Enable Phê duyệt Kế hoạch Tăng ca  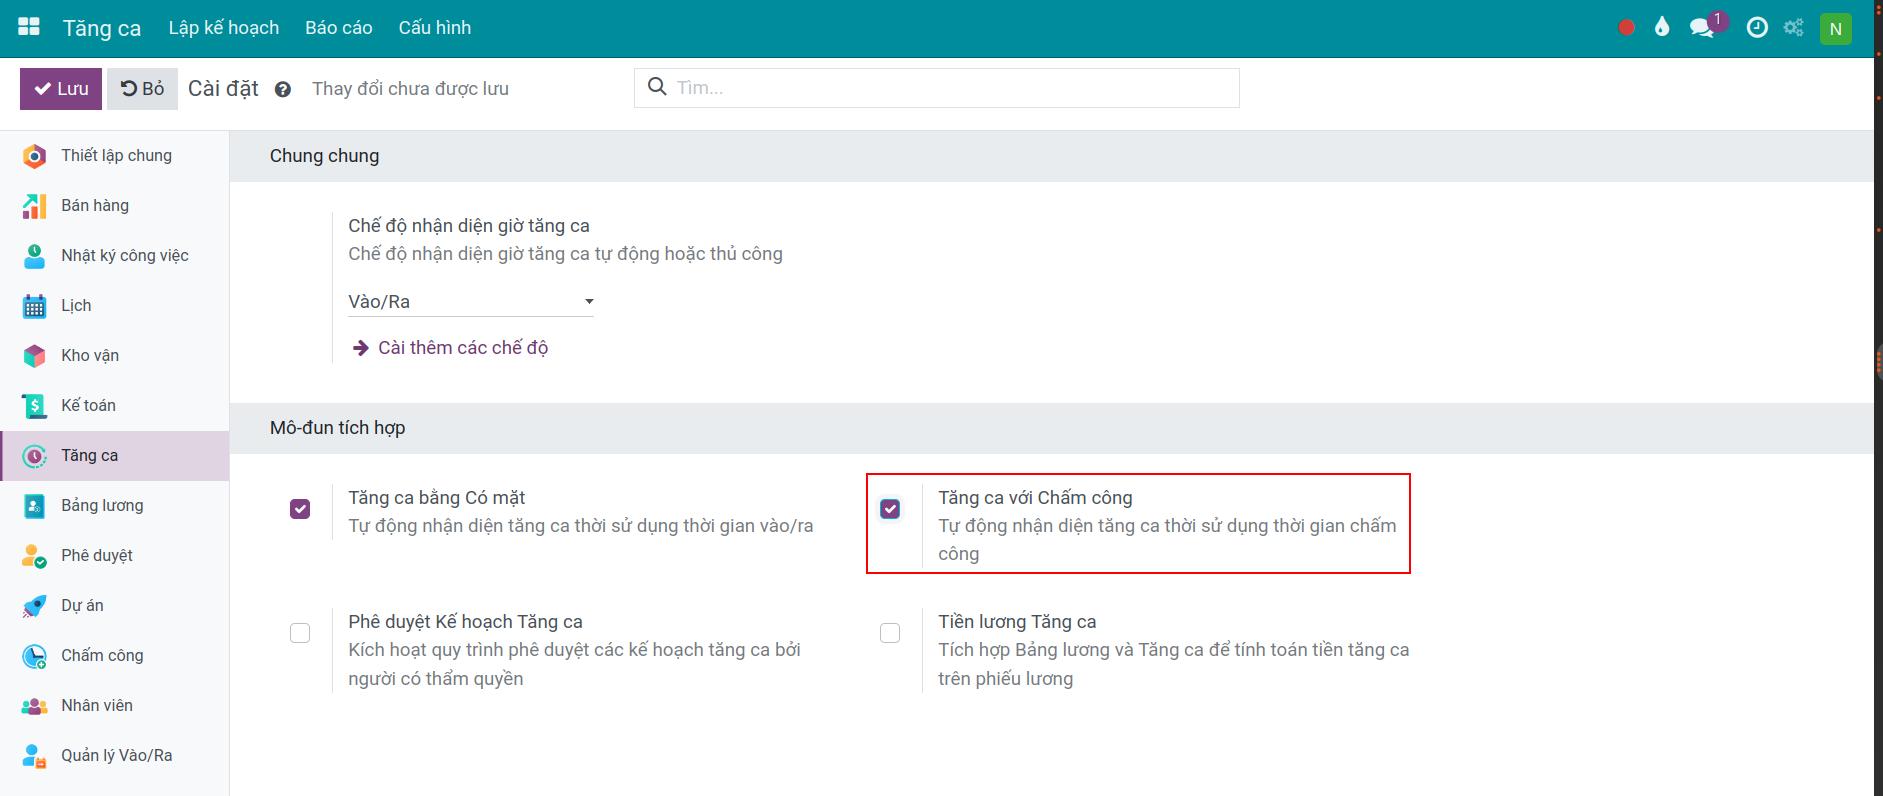[x=300, y=633]
